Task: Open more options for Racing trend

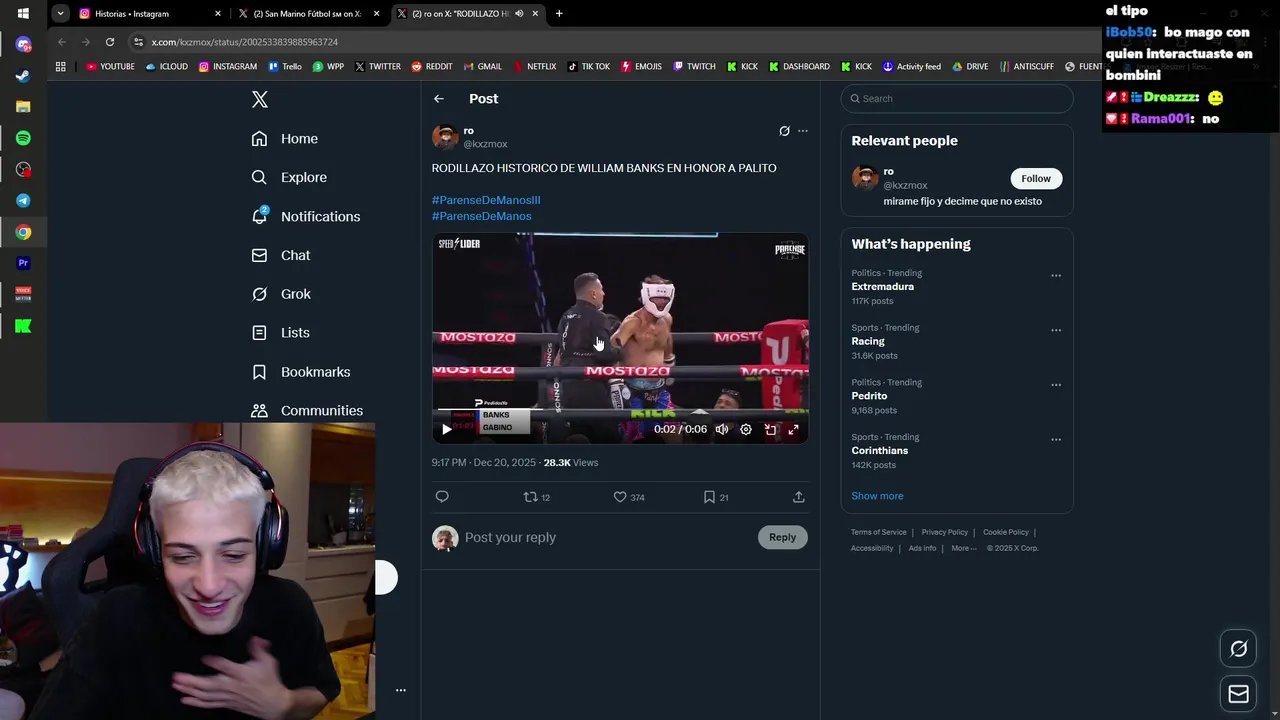Action: point(1056,330)
